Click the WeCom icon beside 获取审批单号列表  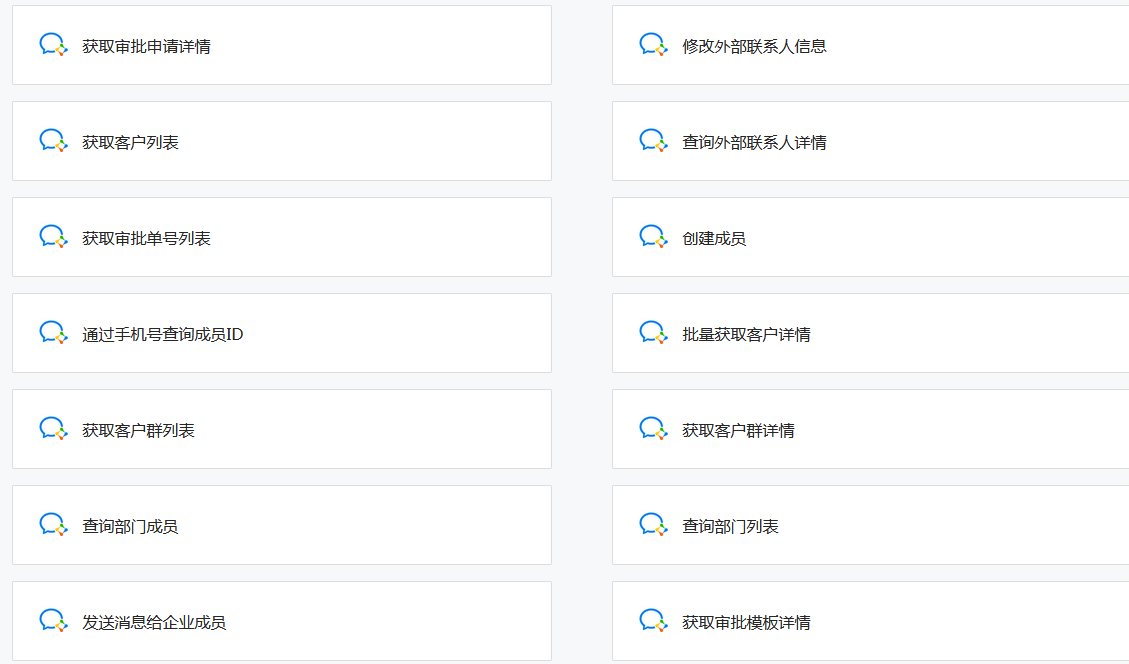(x=53, y=236)
